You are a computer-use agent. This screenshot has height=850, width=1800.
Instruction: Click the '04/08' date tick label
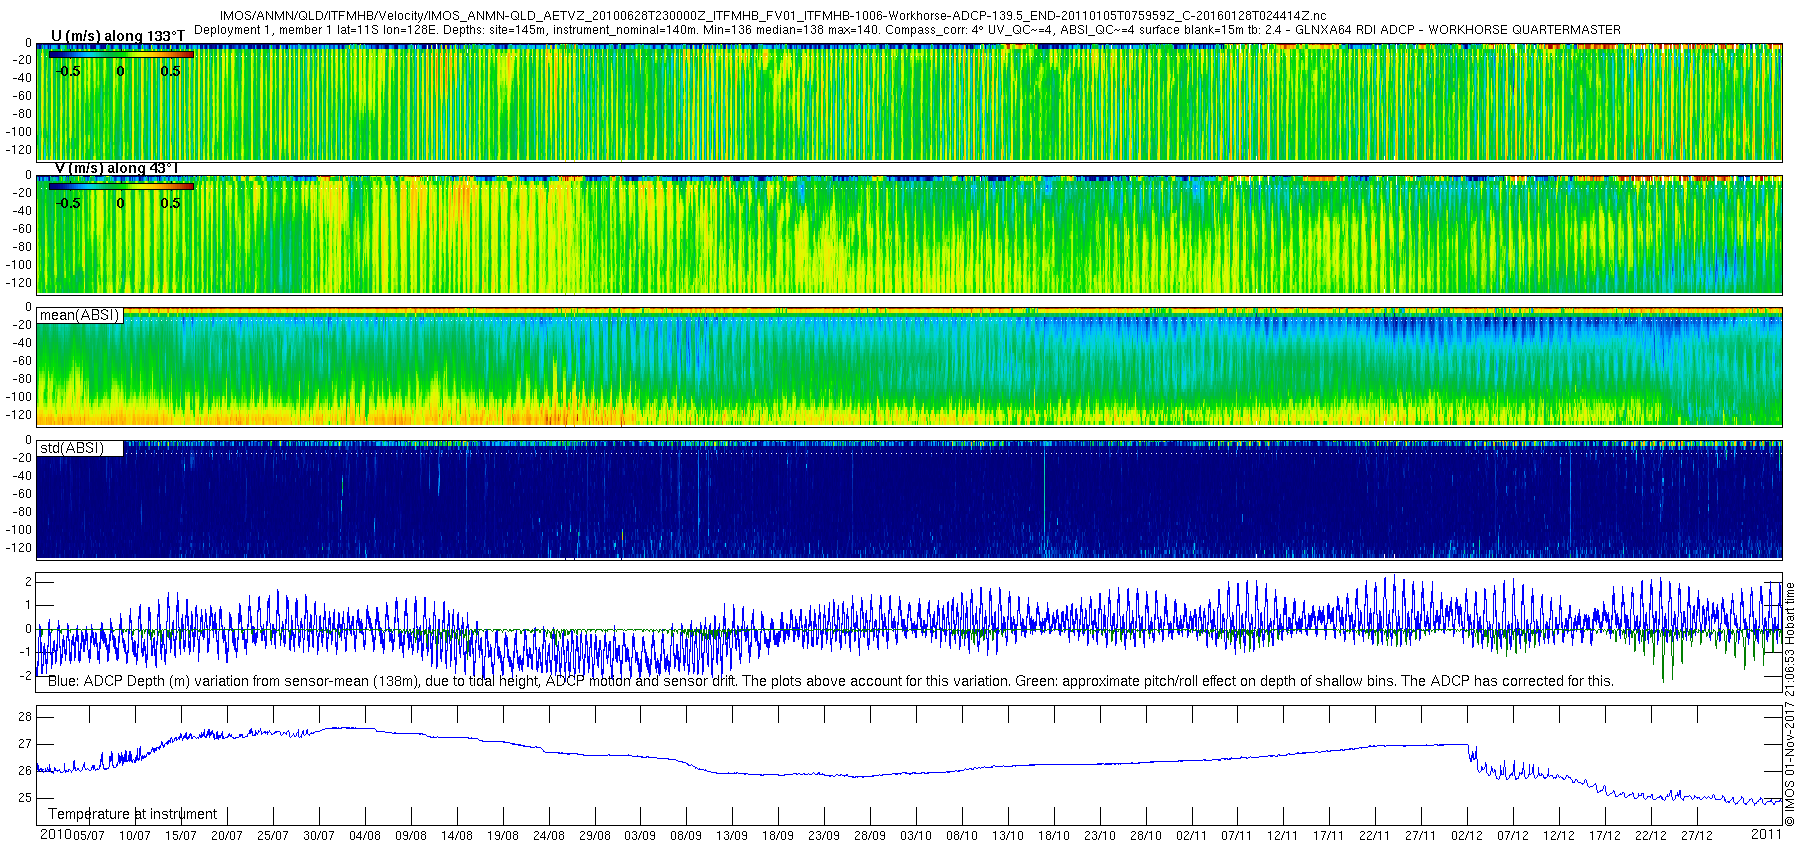[x=365, y=836]
